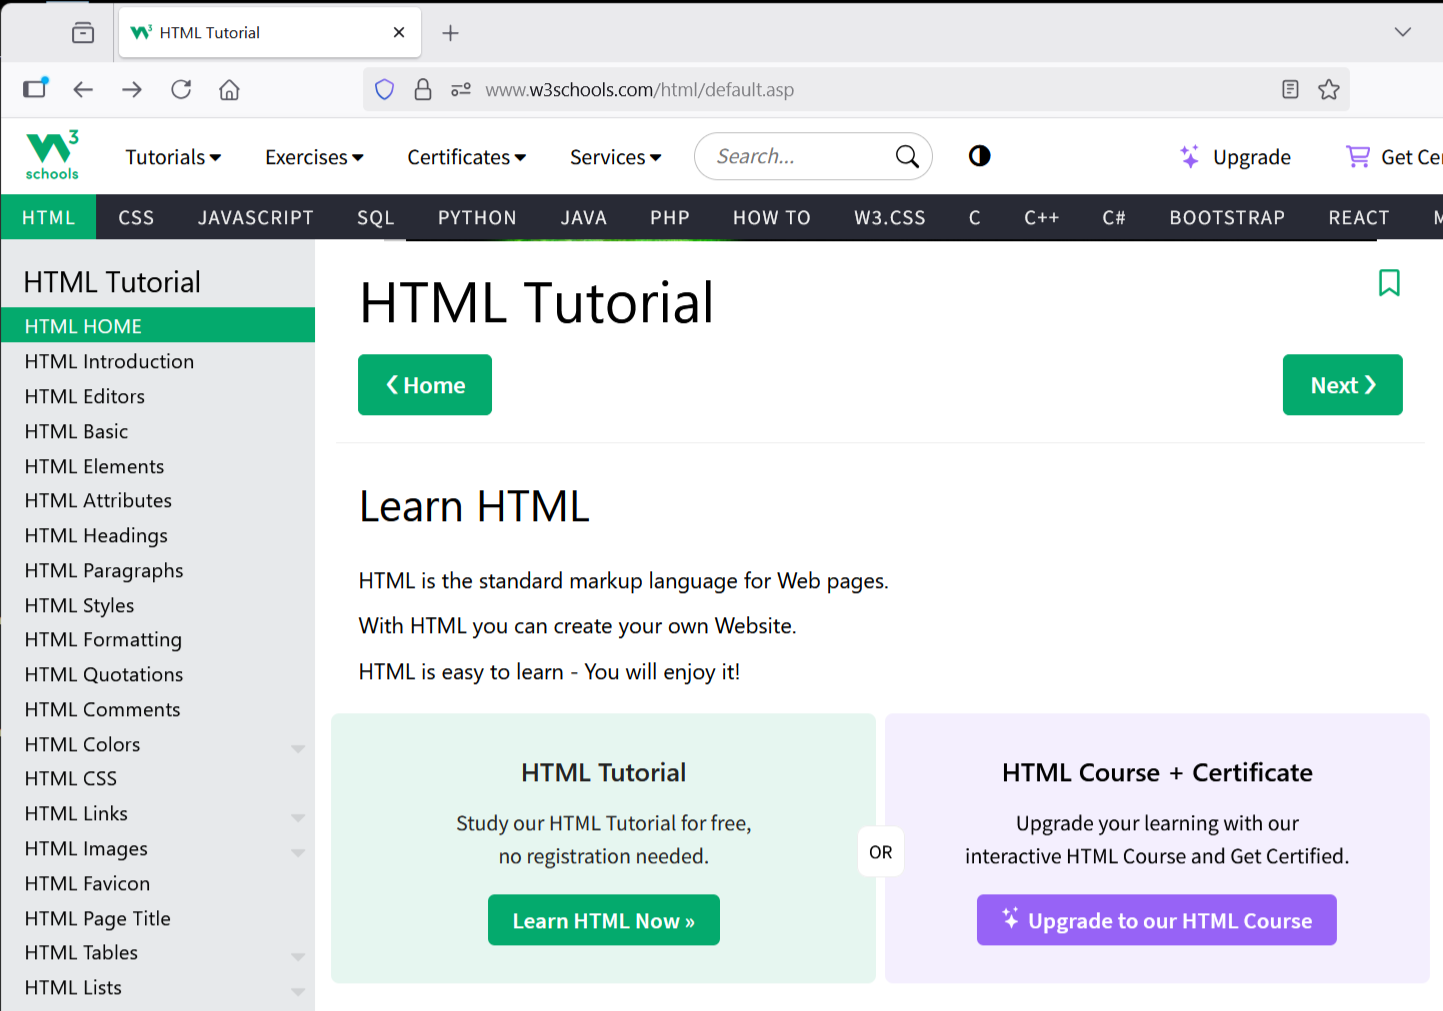Toggle dark mode contrast icon
This screenshot has width=1443, height=1011.
pos(979,155)
